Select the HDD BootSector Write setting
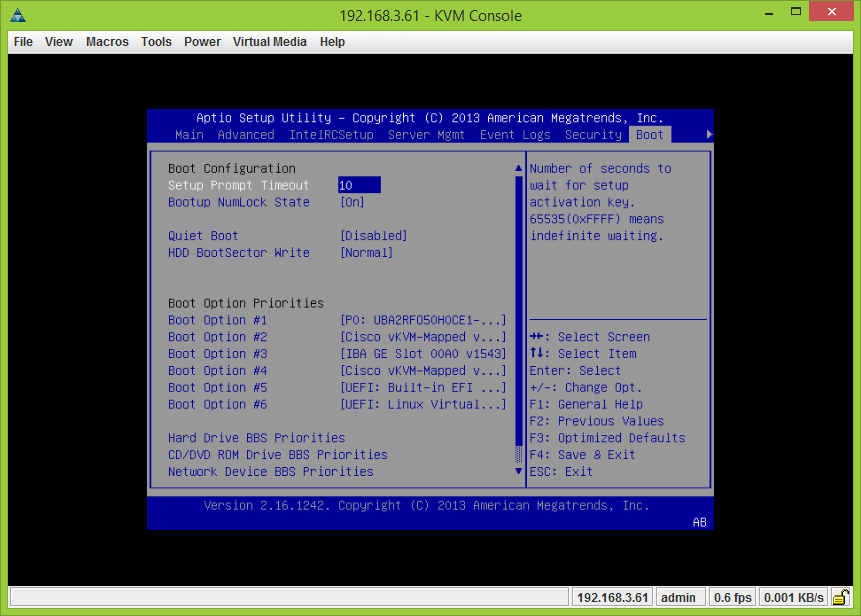The width and height of the screenshot is (861, 616). (x=237, y=252)
